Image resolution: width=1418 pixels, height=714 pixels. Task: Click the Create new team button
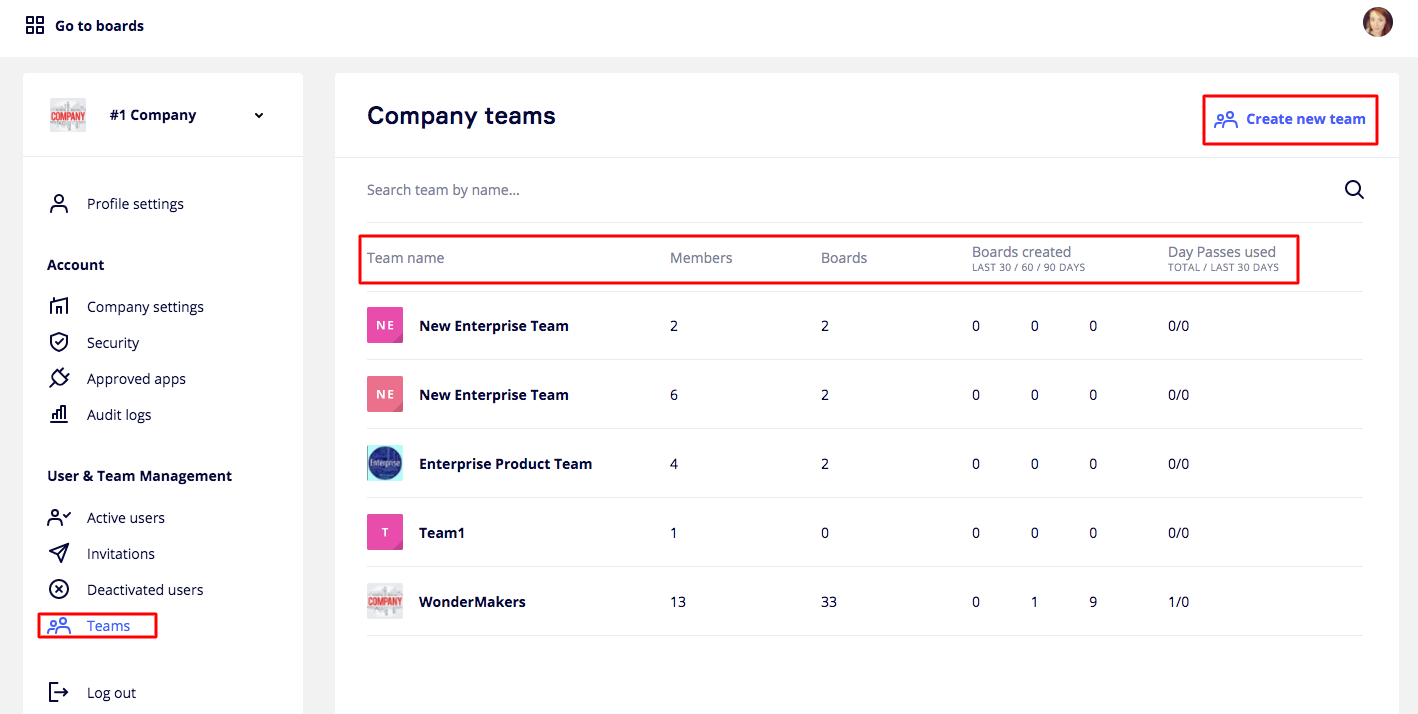coord(1290,120)
